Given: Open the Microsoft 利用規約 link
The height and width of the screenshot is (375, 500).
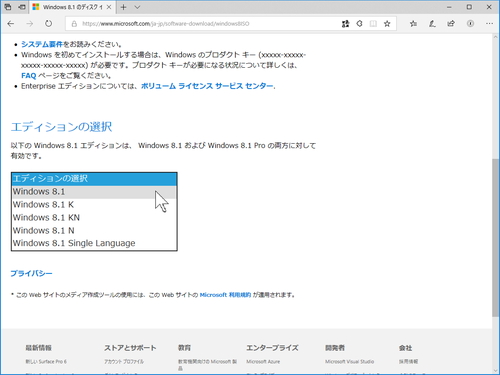Looking at the screenshot, I should click(x=225, y=295).
